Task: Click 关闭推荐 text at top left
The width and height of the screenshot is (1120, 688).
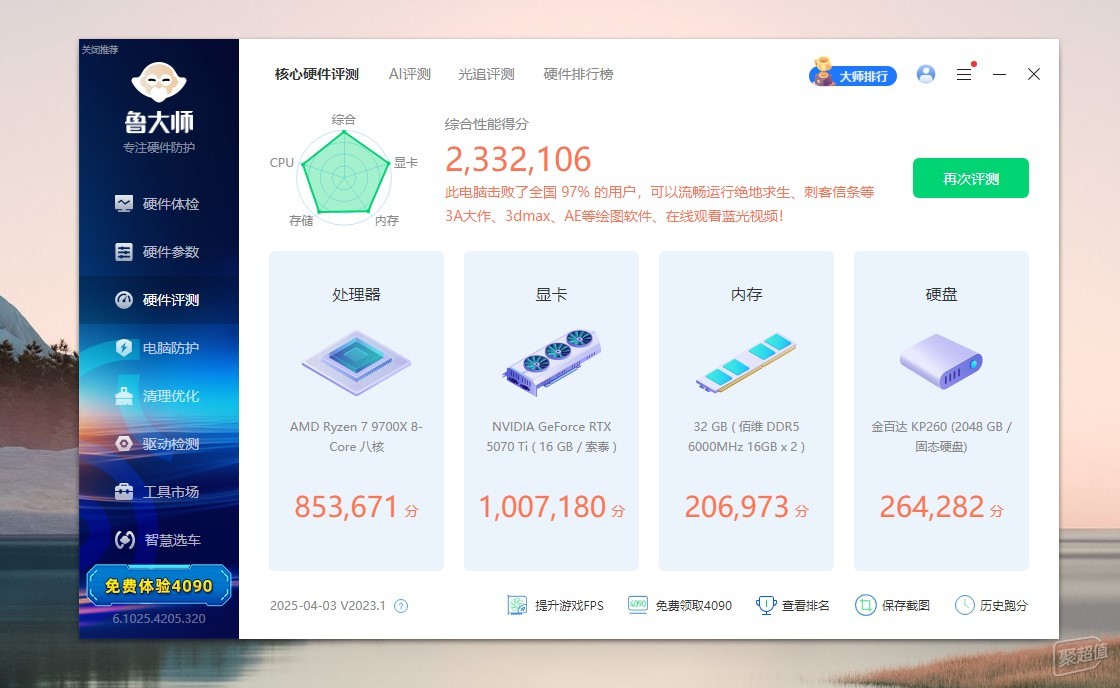Action: tap(100, 49)
